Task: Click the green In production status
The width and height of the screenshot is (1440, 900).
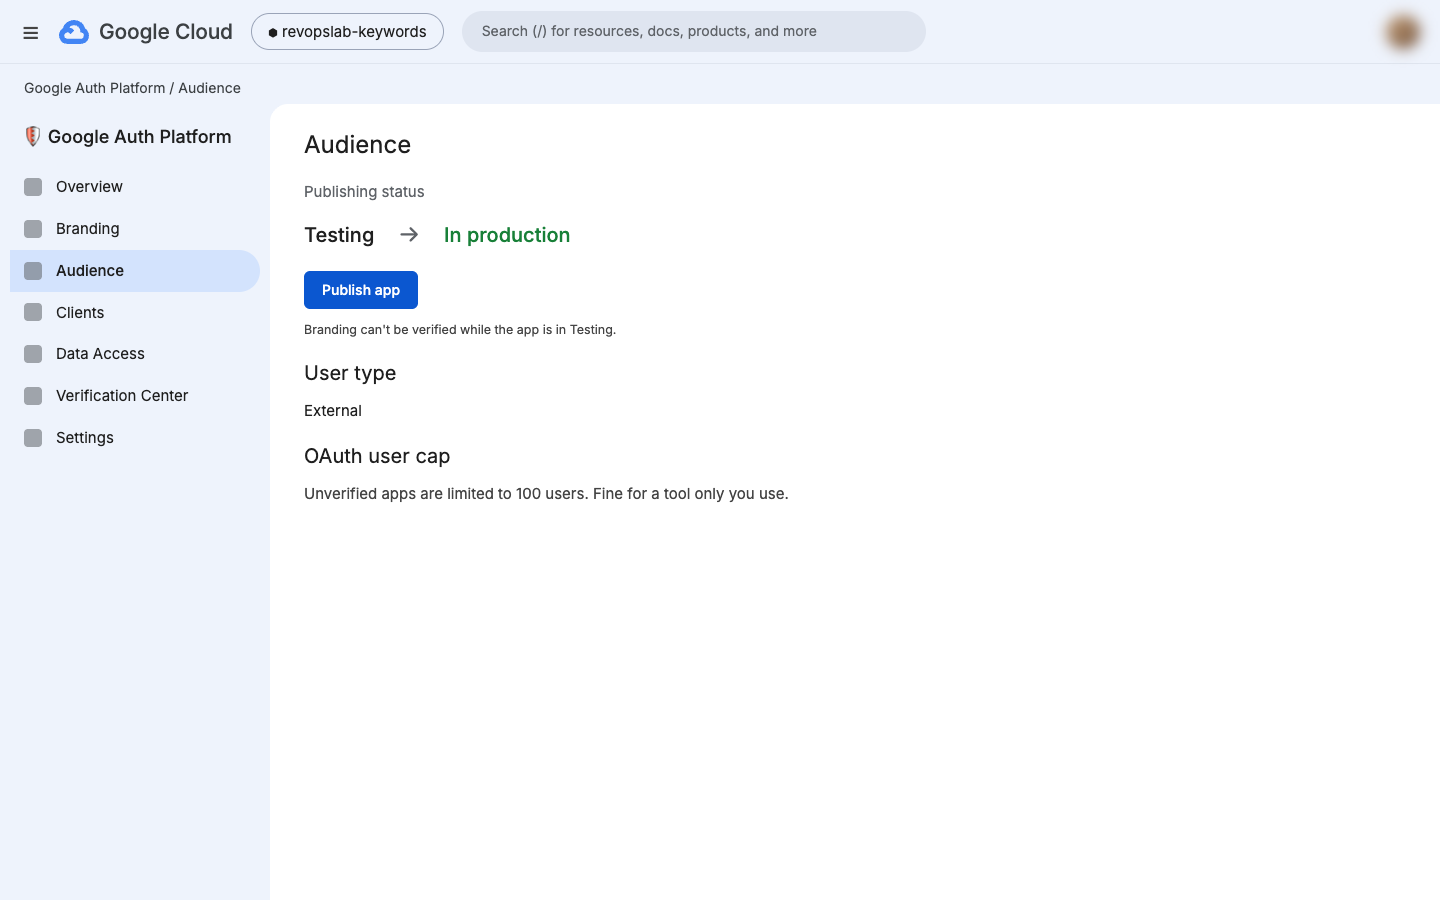Action: (x=507, y=235)
